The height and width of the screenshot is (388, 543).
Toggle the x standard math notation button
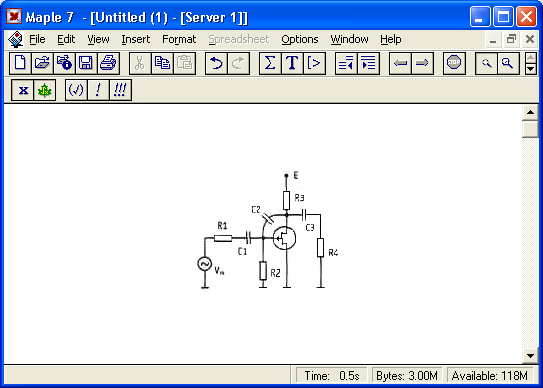coord(23,90)
